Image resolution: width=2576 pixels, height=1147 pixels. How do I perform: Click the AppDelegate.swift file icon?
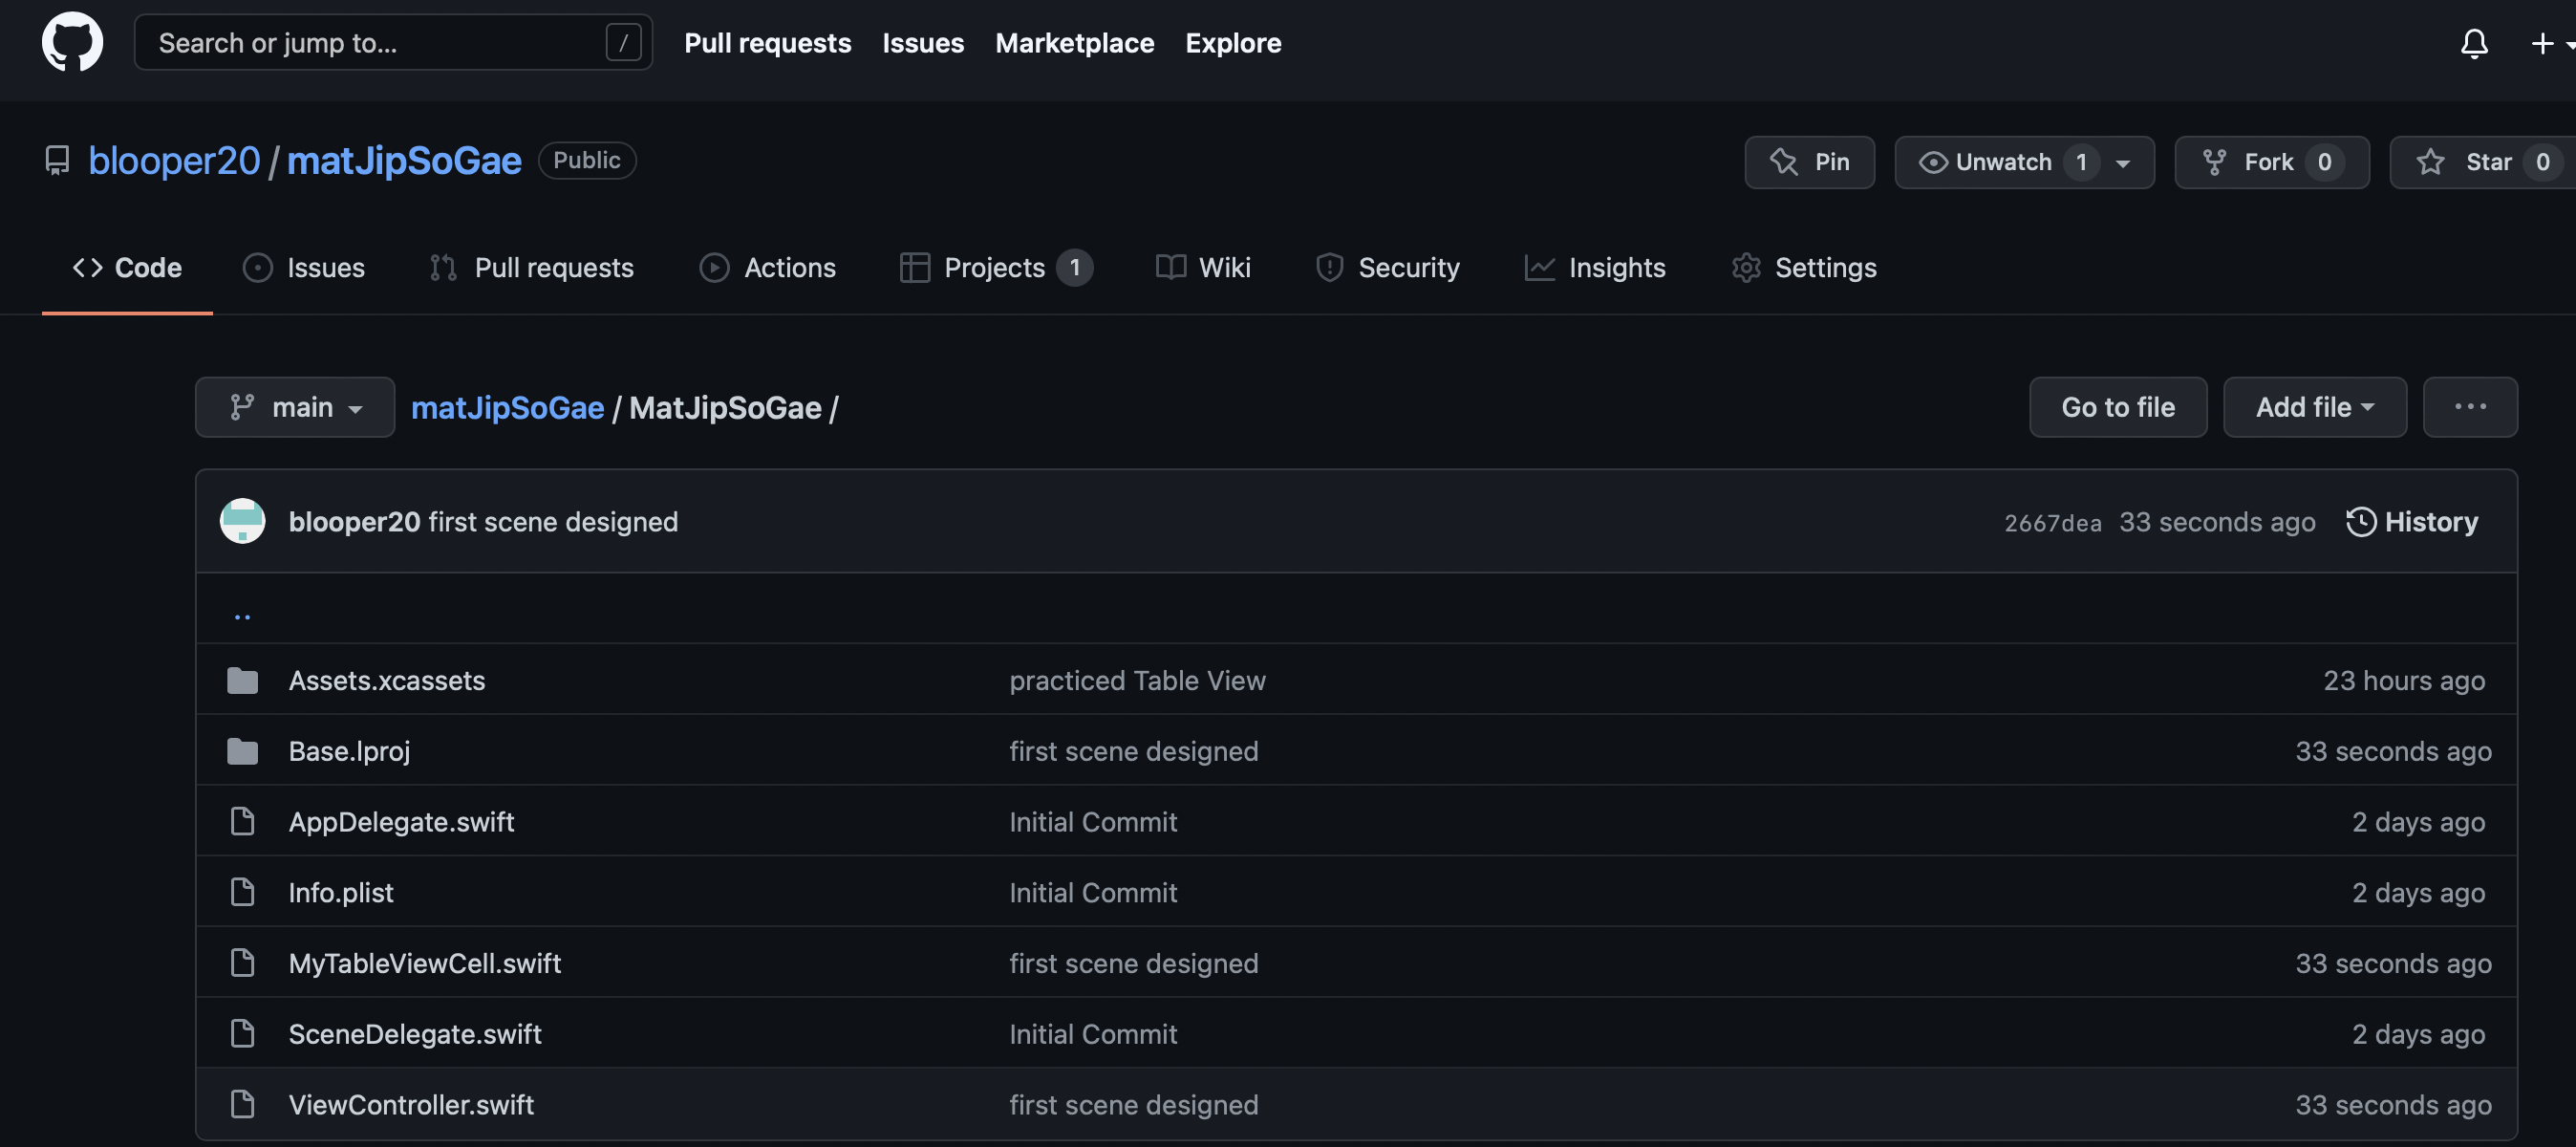tap(242, 822)
